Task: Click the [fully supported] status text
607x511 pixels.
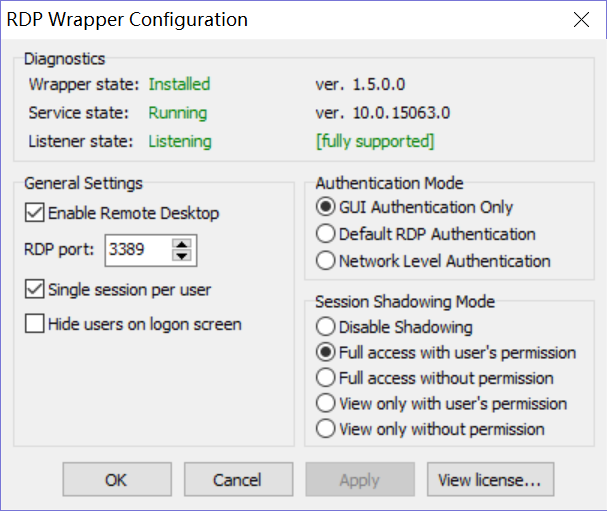Action: point(375,141)
